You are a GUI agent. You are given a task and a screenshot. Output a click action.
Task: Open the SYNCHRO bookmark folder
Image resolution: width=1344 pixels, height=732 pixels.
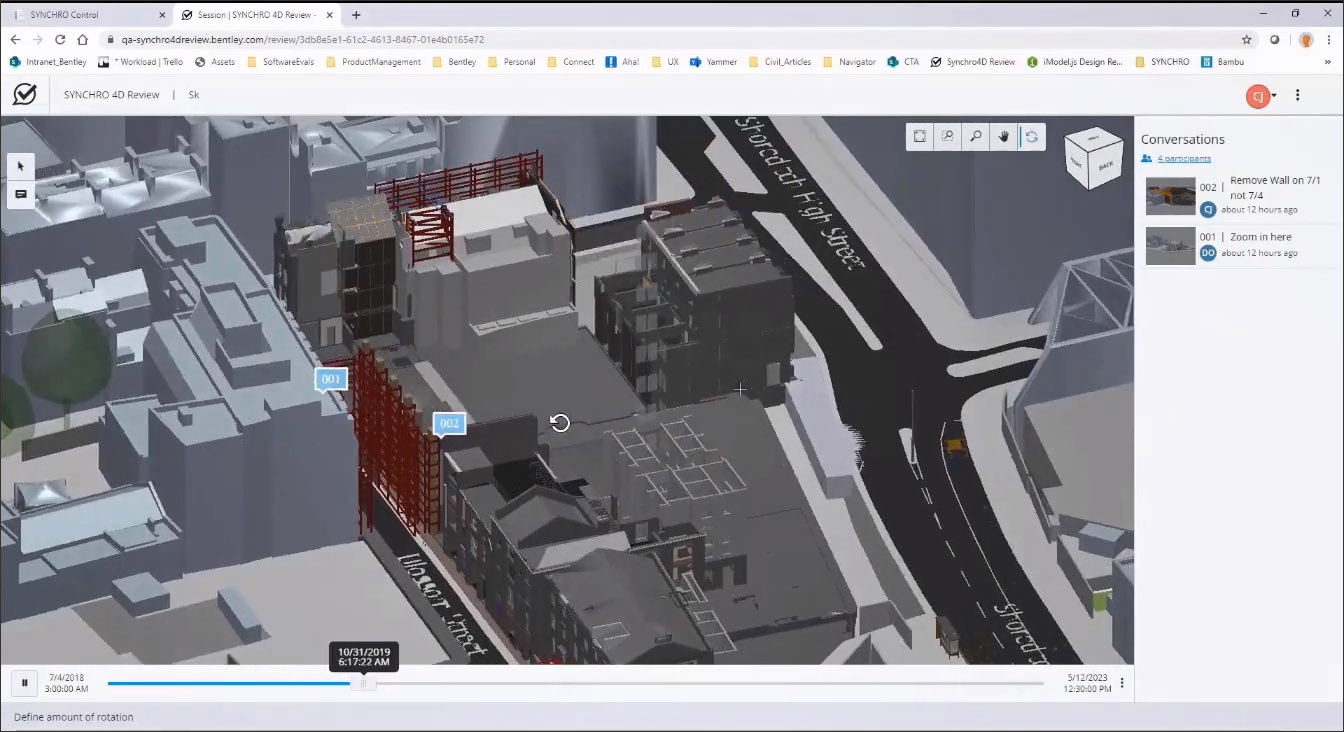1162,62
